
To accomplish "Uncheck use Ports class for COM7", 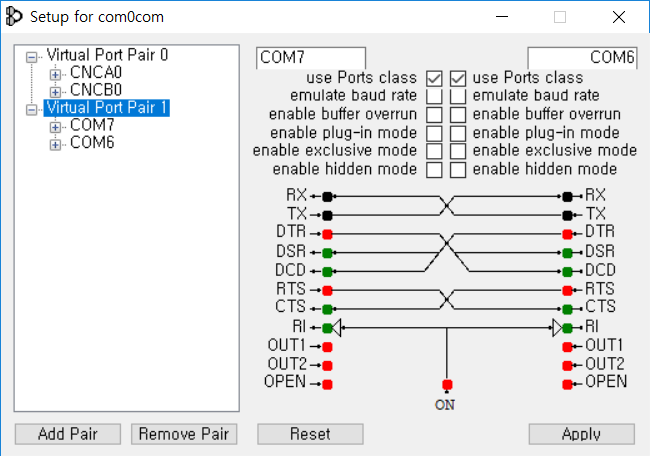I will pyautogui.click(x=434, y=78).
